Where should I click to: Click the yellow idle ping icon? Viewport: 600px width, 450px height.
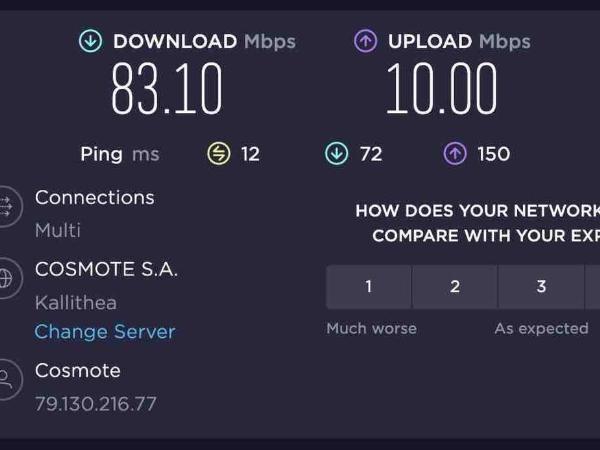click(219, 154)
